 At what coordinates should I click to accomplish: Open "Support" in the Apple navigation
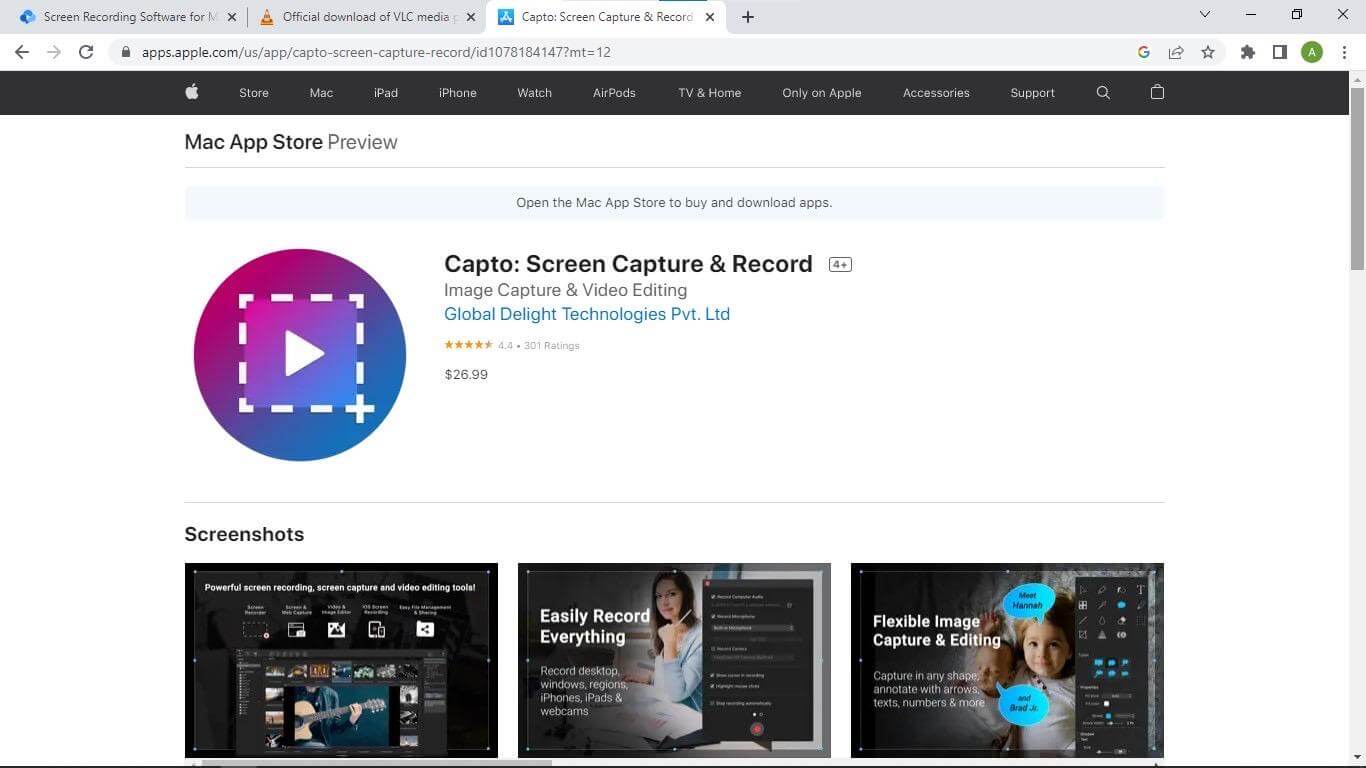click(1031, 92)
